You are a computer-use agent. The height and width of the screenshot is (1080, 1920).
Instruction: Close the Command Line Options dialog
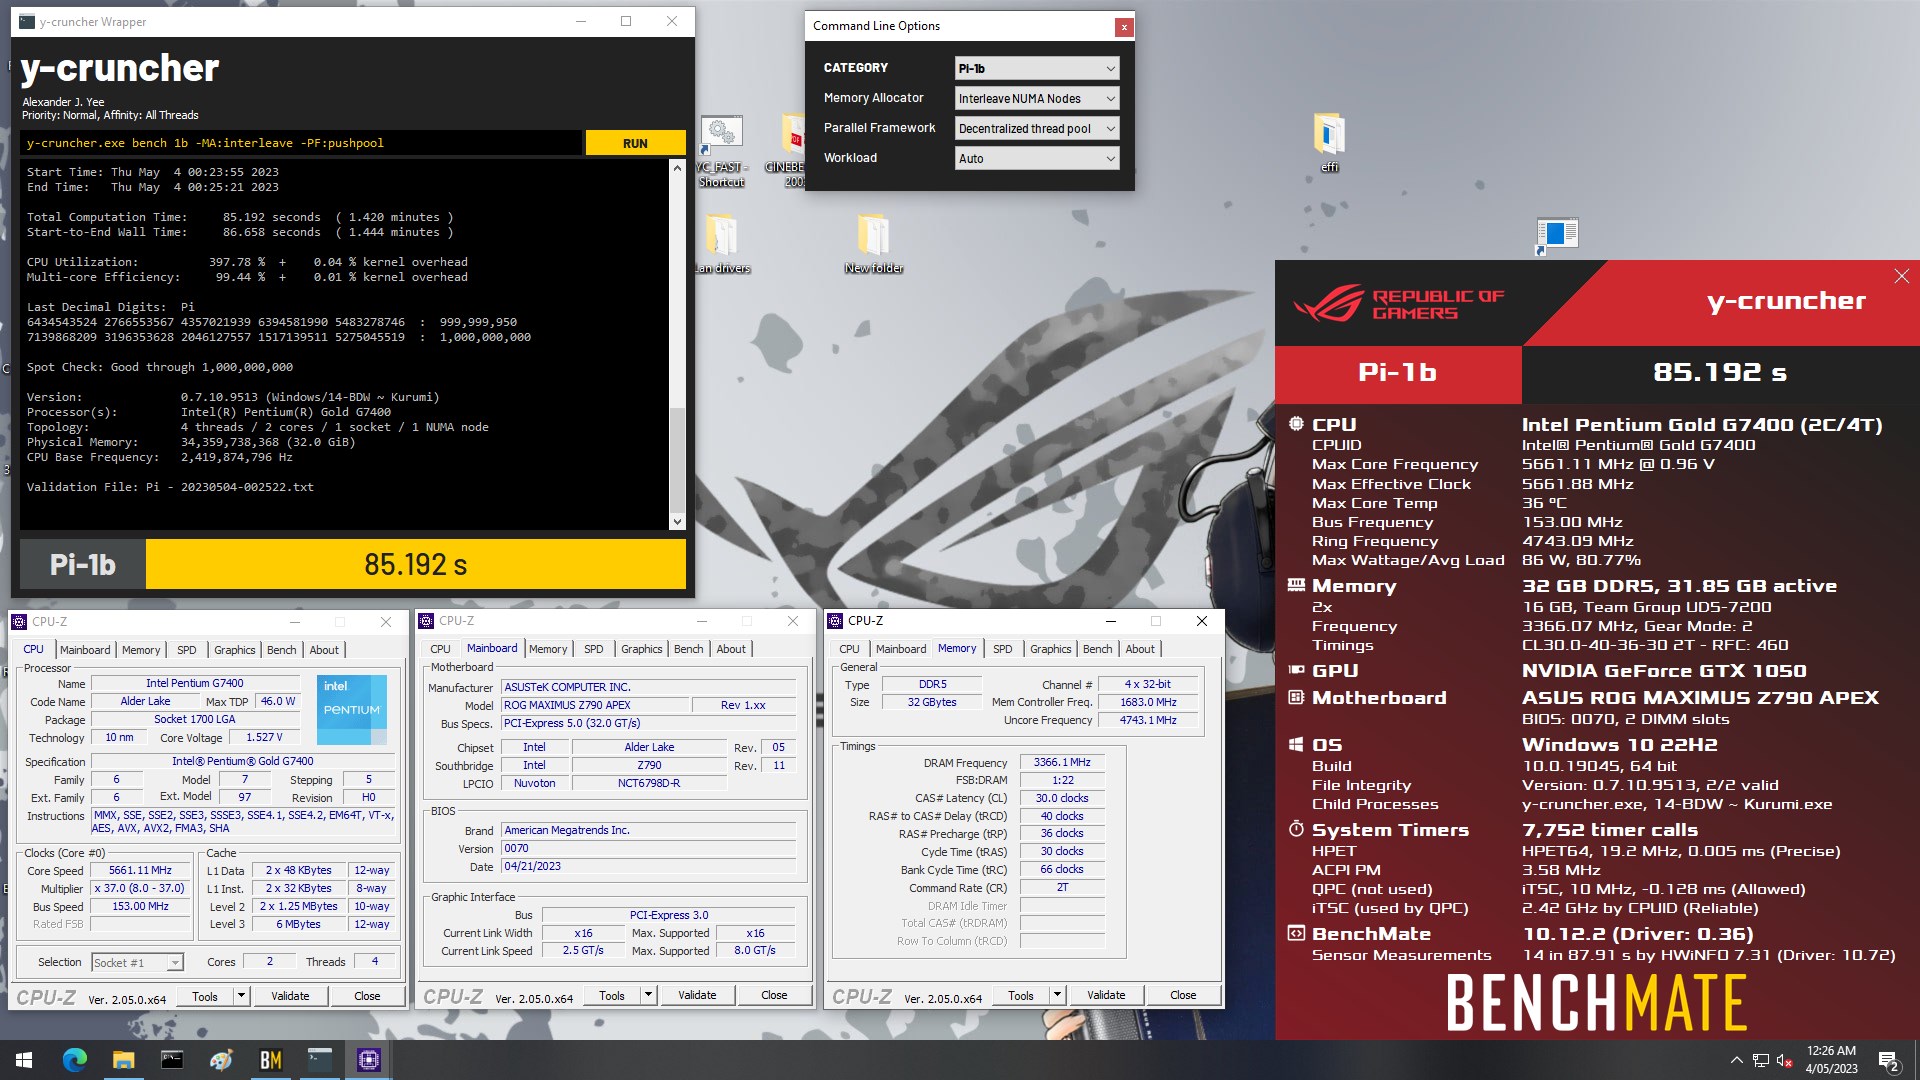pos(1124,27)
